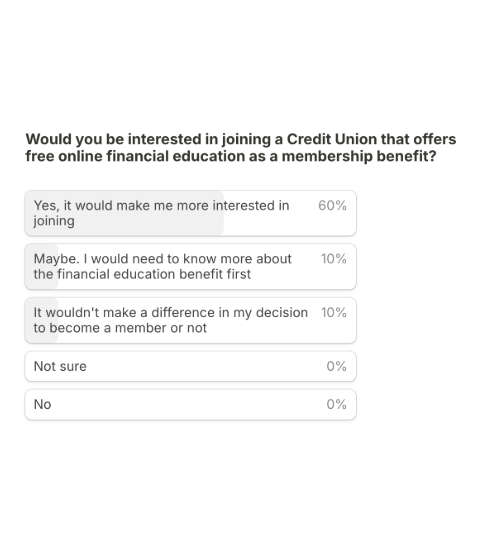480x550 pixels.
Task: Click the 60% result label
Action: [332, 206]
